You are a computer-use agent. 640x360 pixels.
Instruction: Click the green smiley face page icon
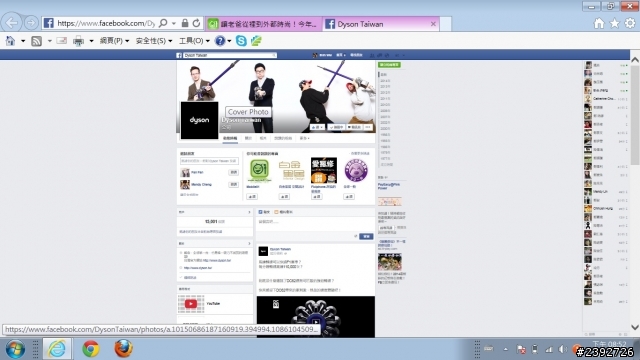coord(259,170)
